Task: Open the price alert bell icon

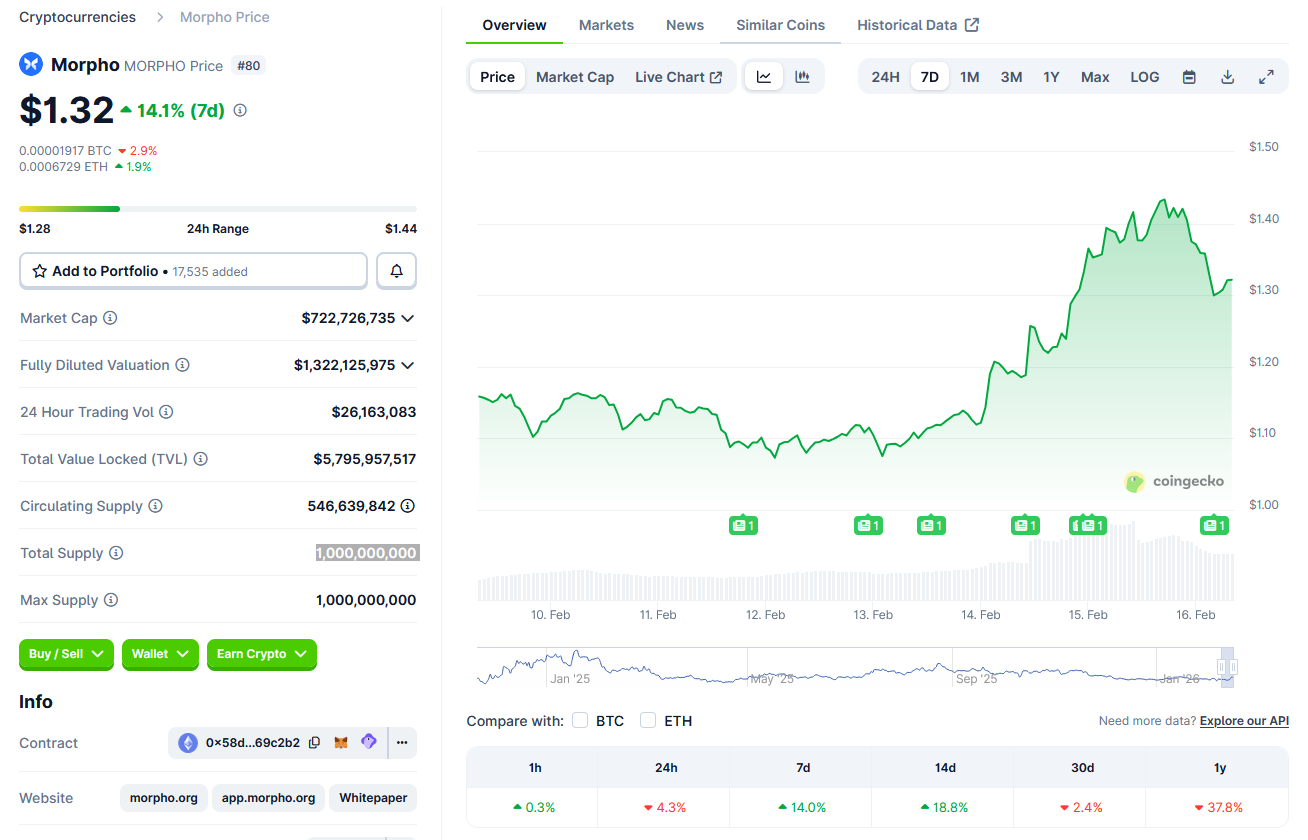Action: click(x=396, y=270)
